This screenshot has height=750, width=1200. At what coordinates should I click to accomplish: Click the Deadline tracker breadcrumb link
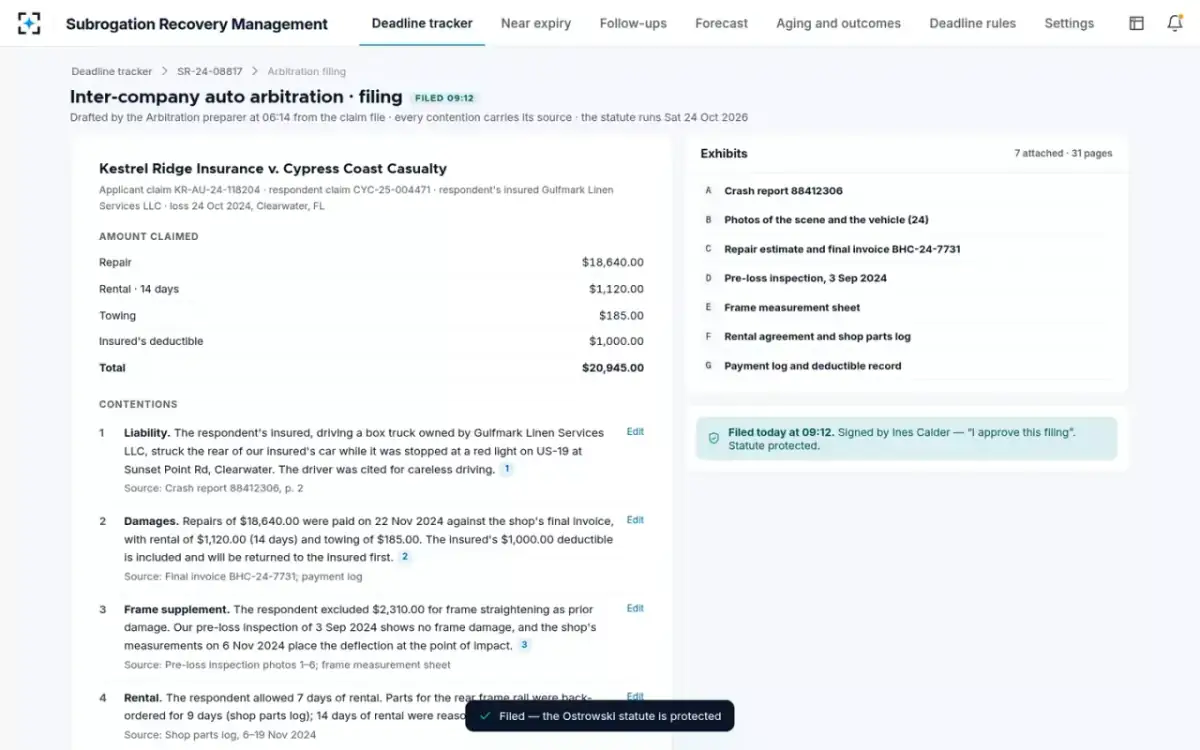[x=112, y=72]
